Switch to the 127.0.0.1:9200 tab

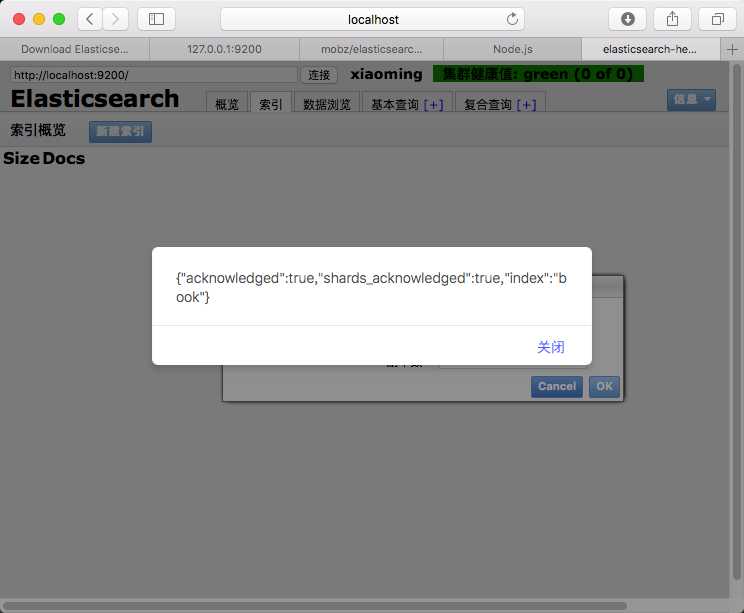224,49
